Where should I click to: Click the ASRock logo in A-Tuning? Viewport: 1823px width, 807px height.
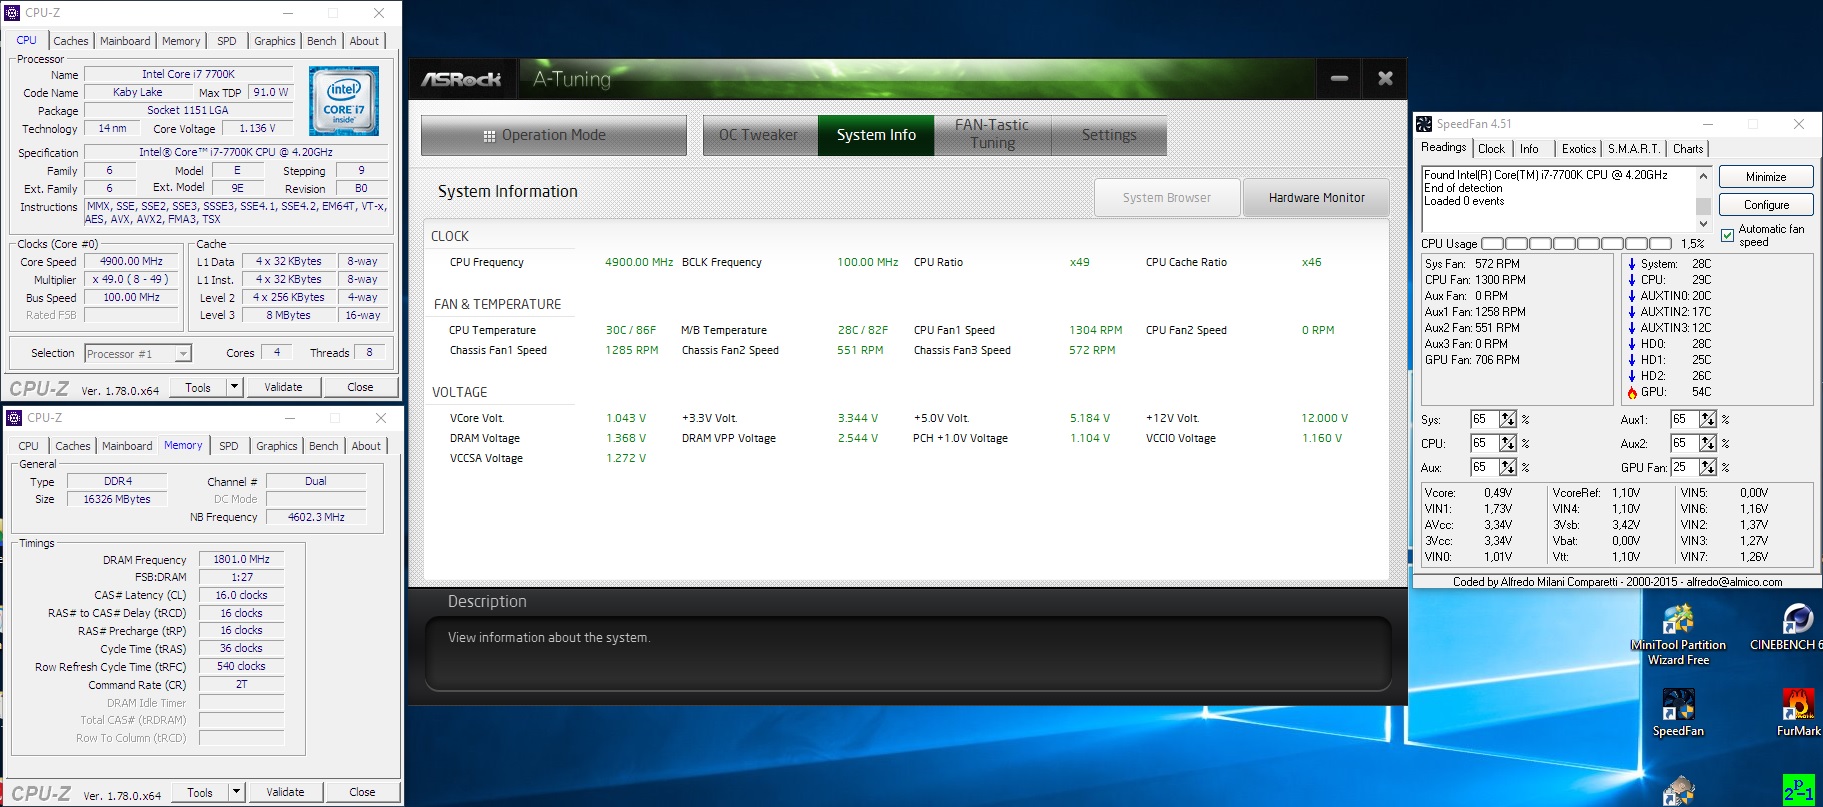pyautogui.click(x=461, y=79)
